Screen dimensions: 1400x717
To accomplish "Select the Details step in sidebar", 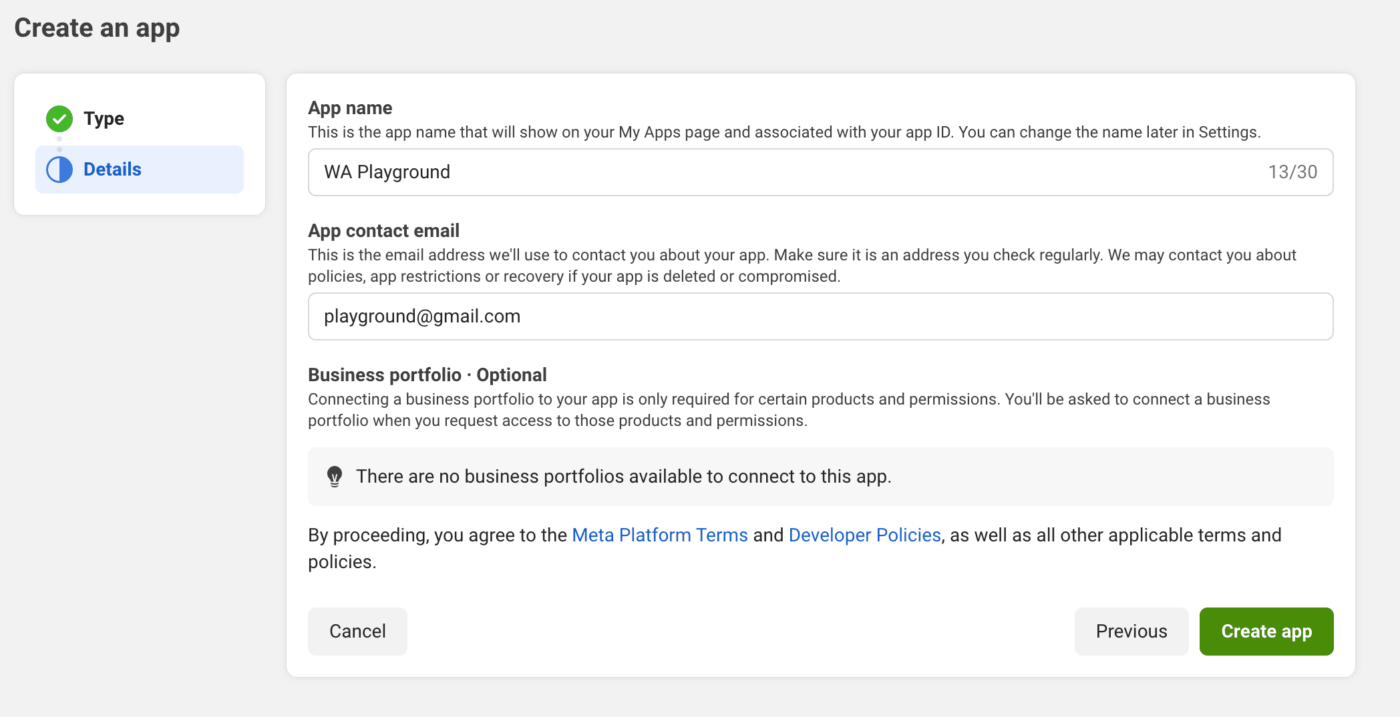I will tap(139, 170).
